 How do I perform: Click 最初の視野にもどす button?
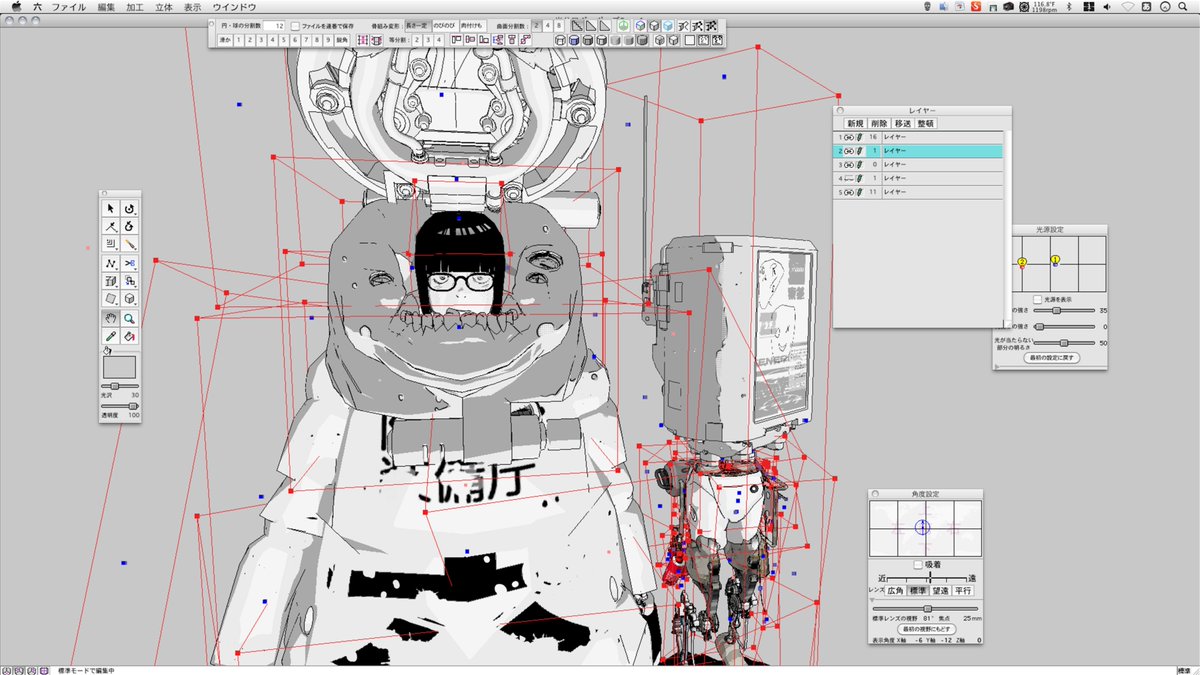pyautogui.click(x=927, y=629)
